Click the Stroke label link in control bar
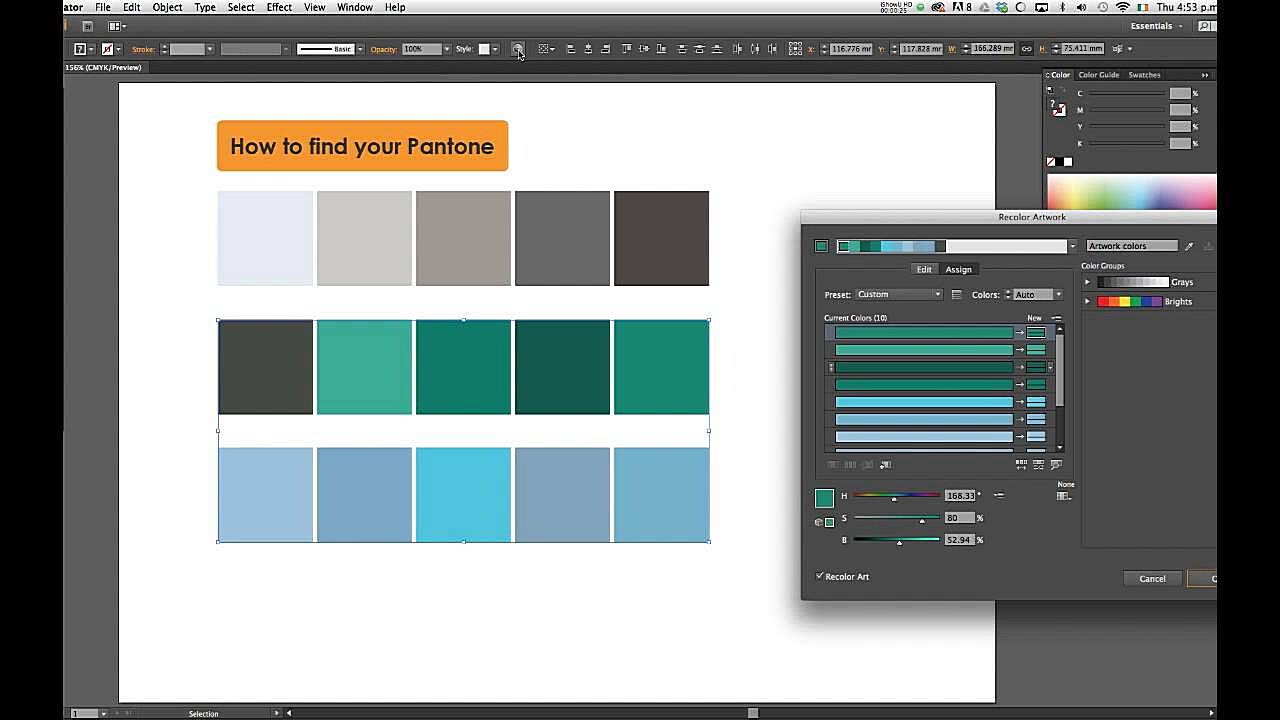The width and height of the screenshot is (1280, 720). pyautogui.click(x=143, y=49)
